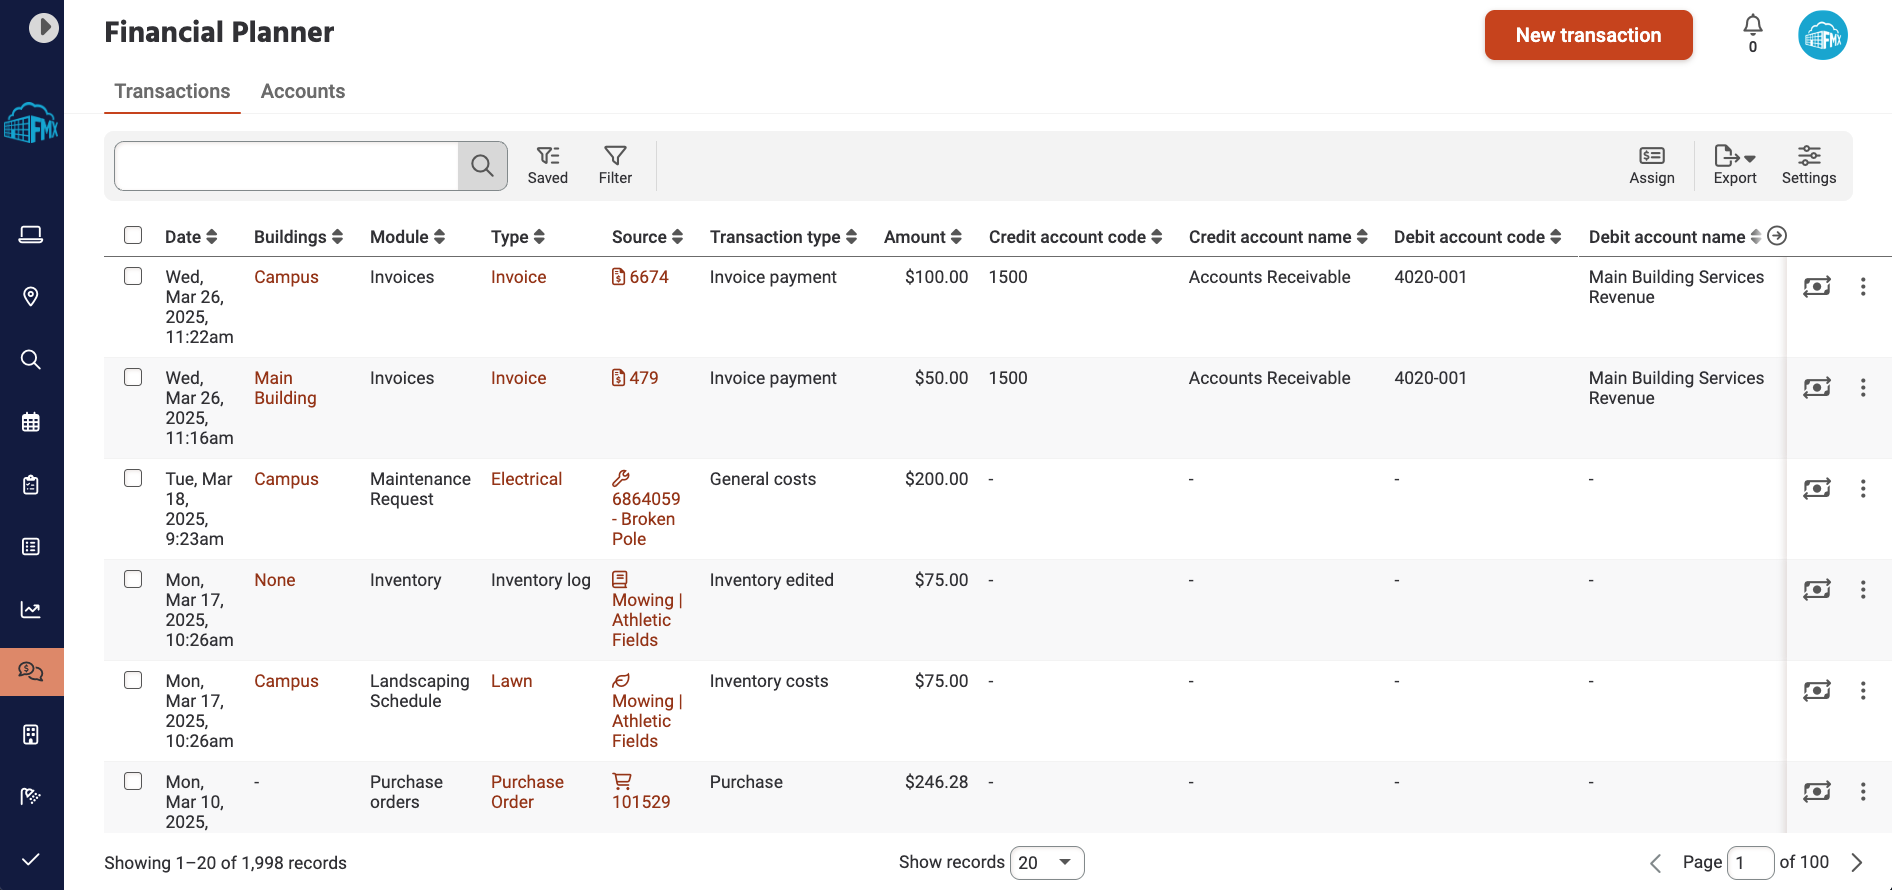Screen dimensions: 1892x890
Task: Click the Assign toolbar button
Action: (1652, 166)
